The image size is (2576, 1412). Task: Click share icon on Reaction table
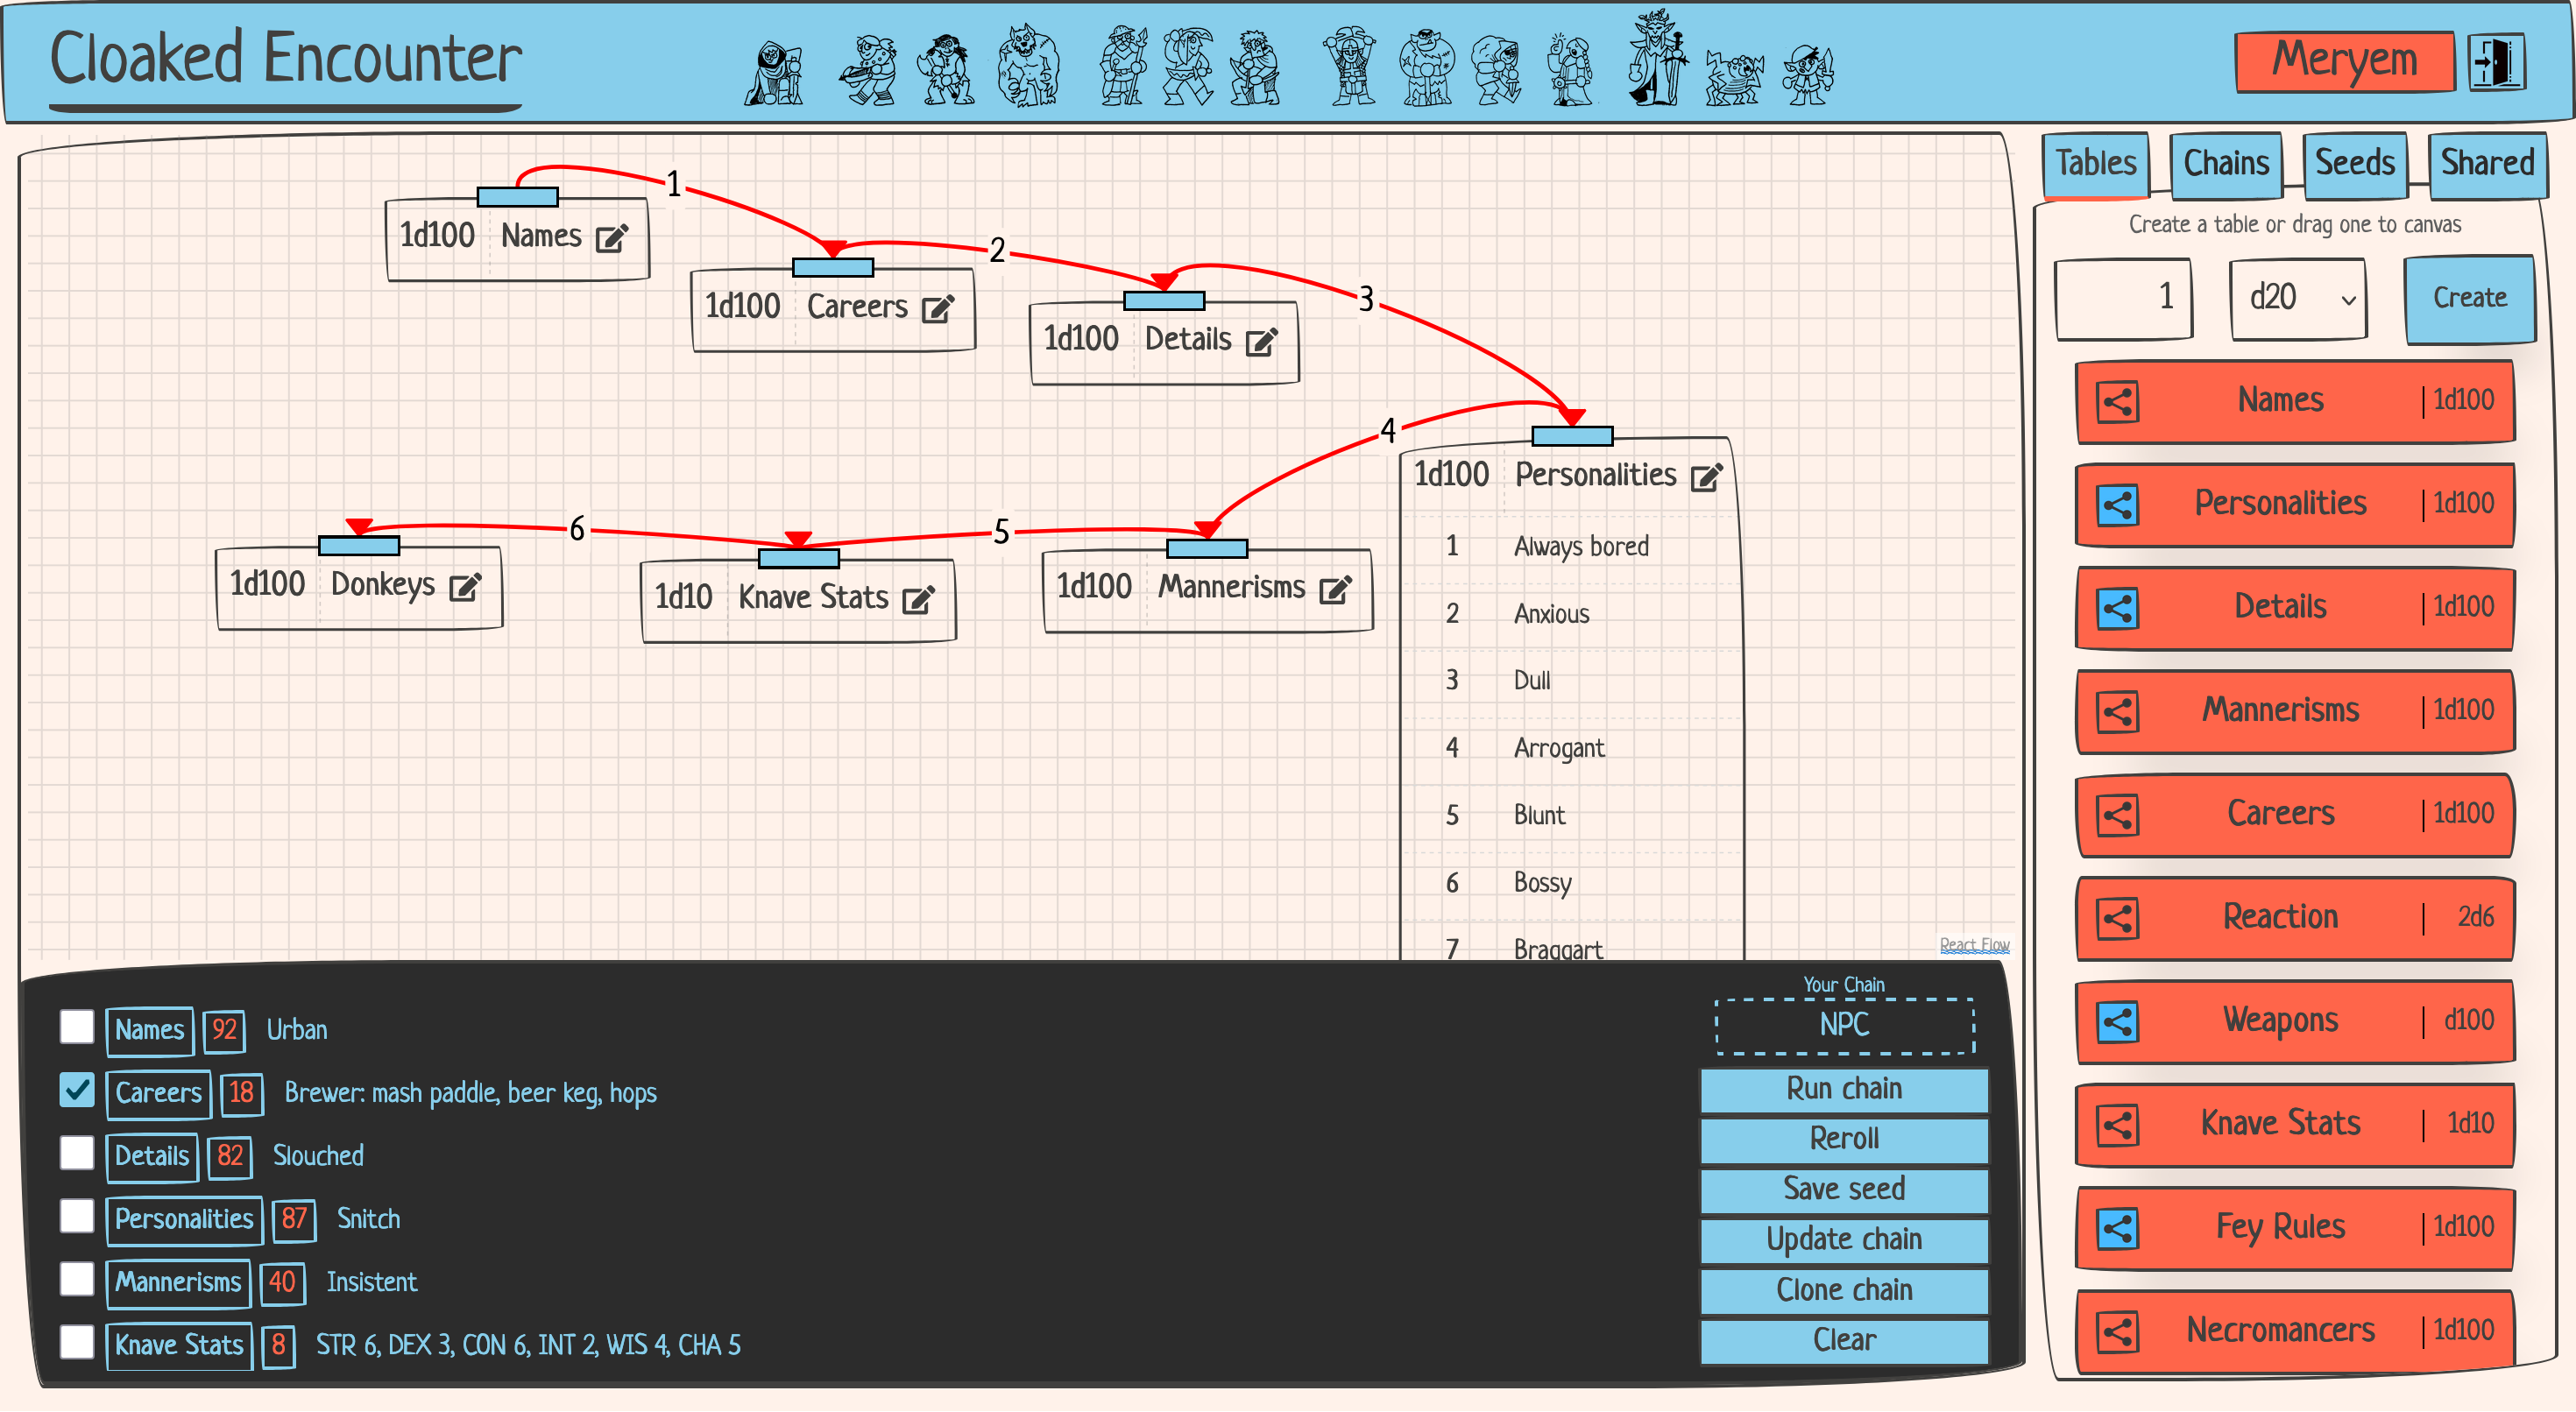2117,918
